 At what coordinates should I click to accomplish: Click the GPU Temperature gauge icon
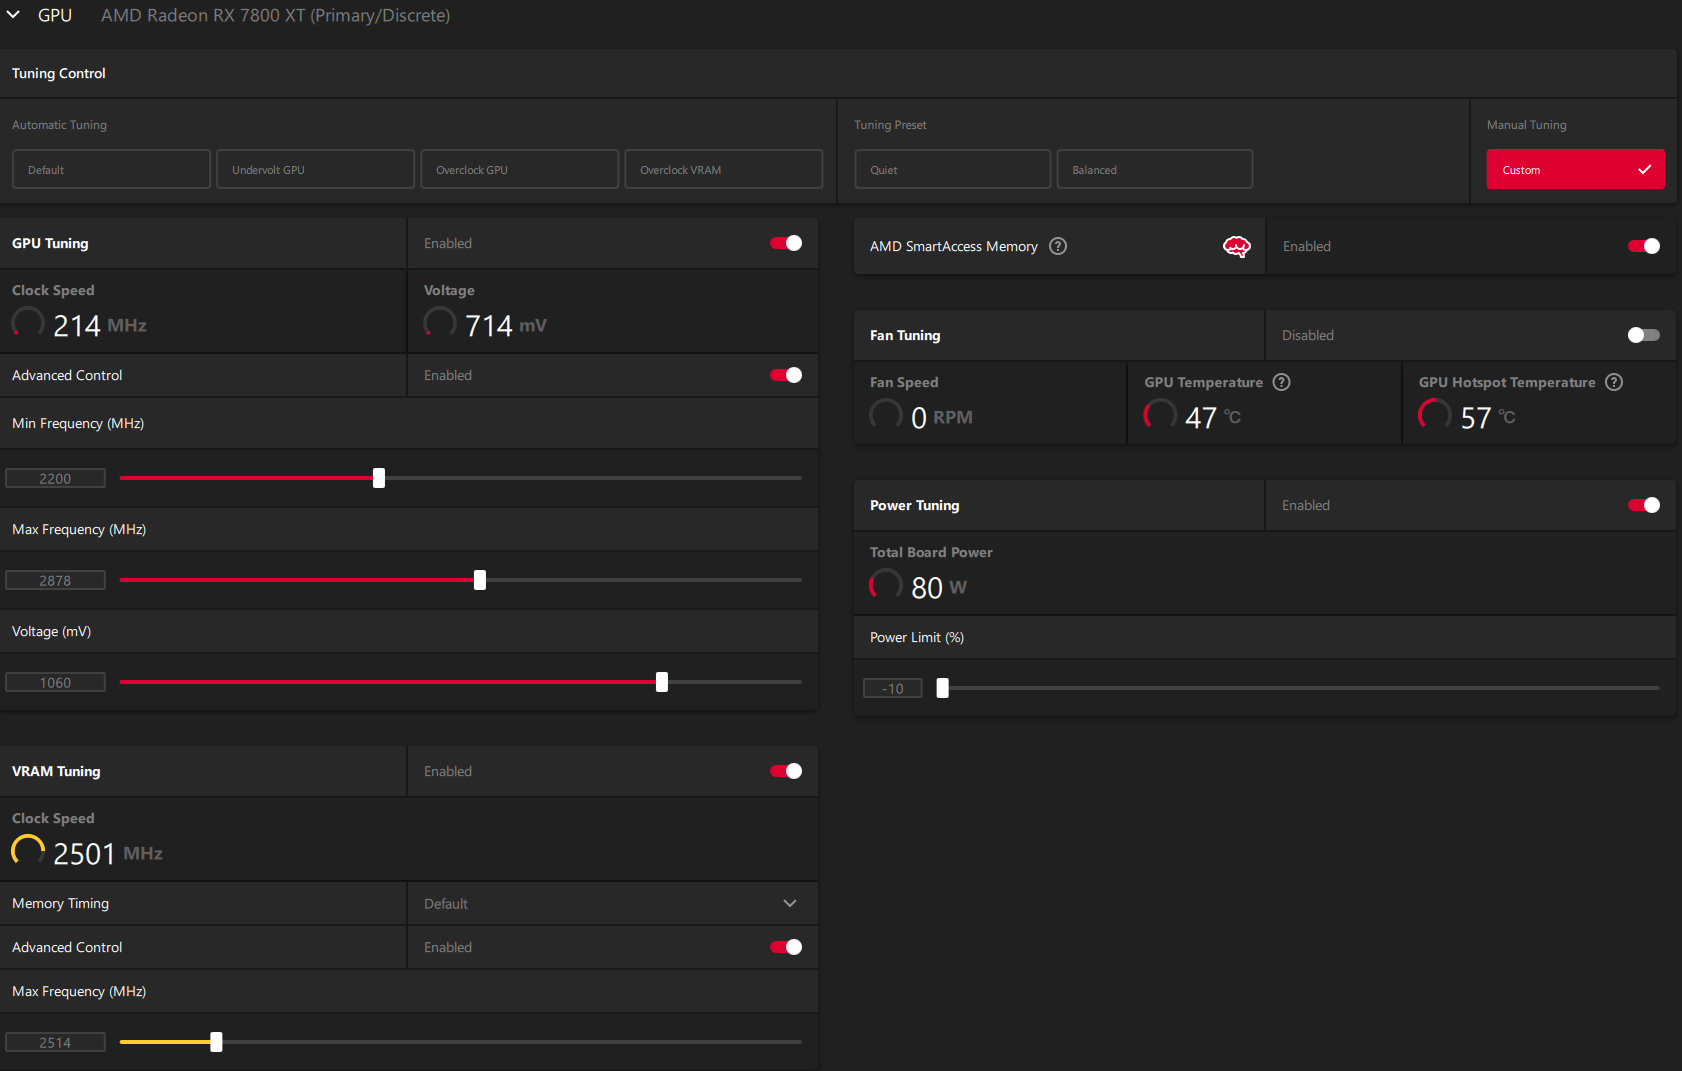[x=1160, y=415]
